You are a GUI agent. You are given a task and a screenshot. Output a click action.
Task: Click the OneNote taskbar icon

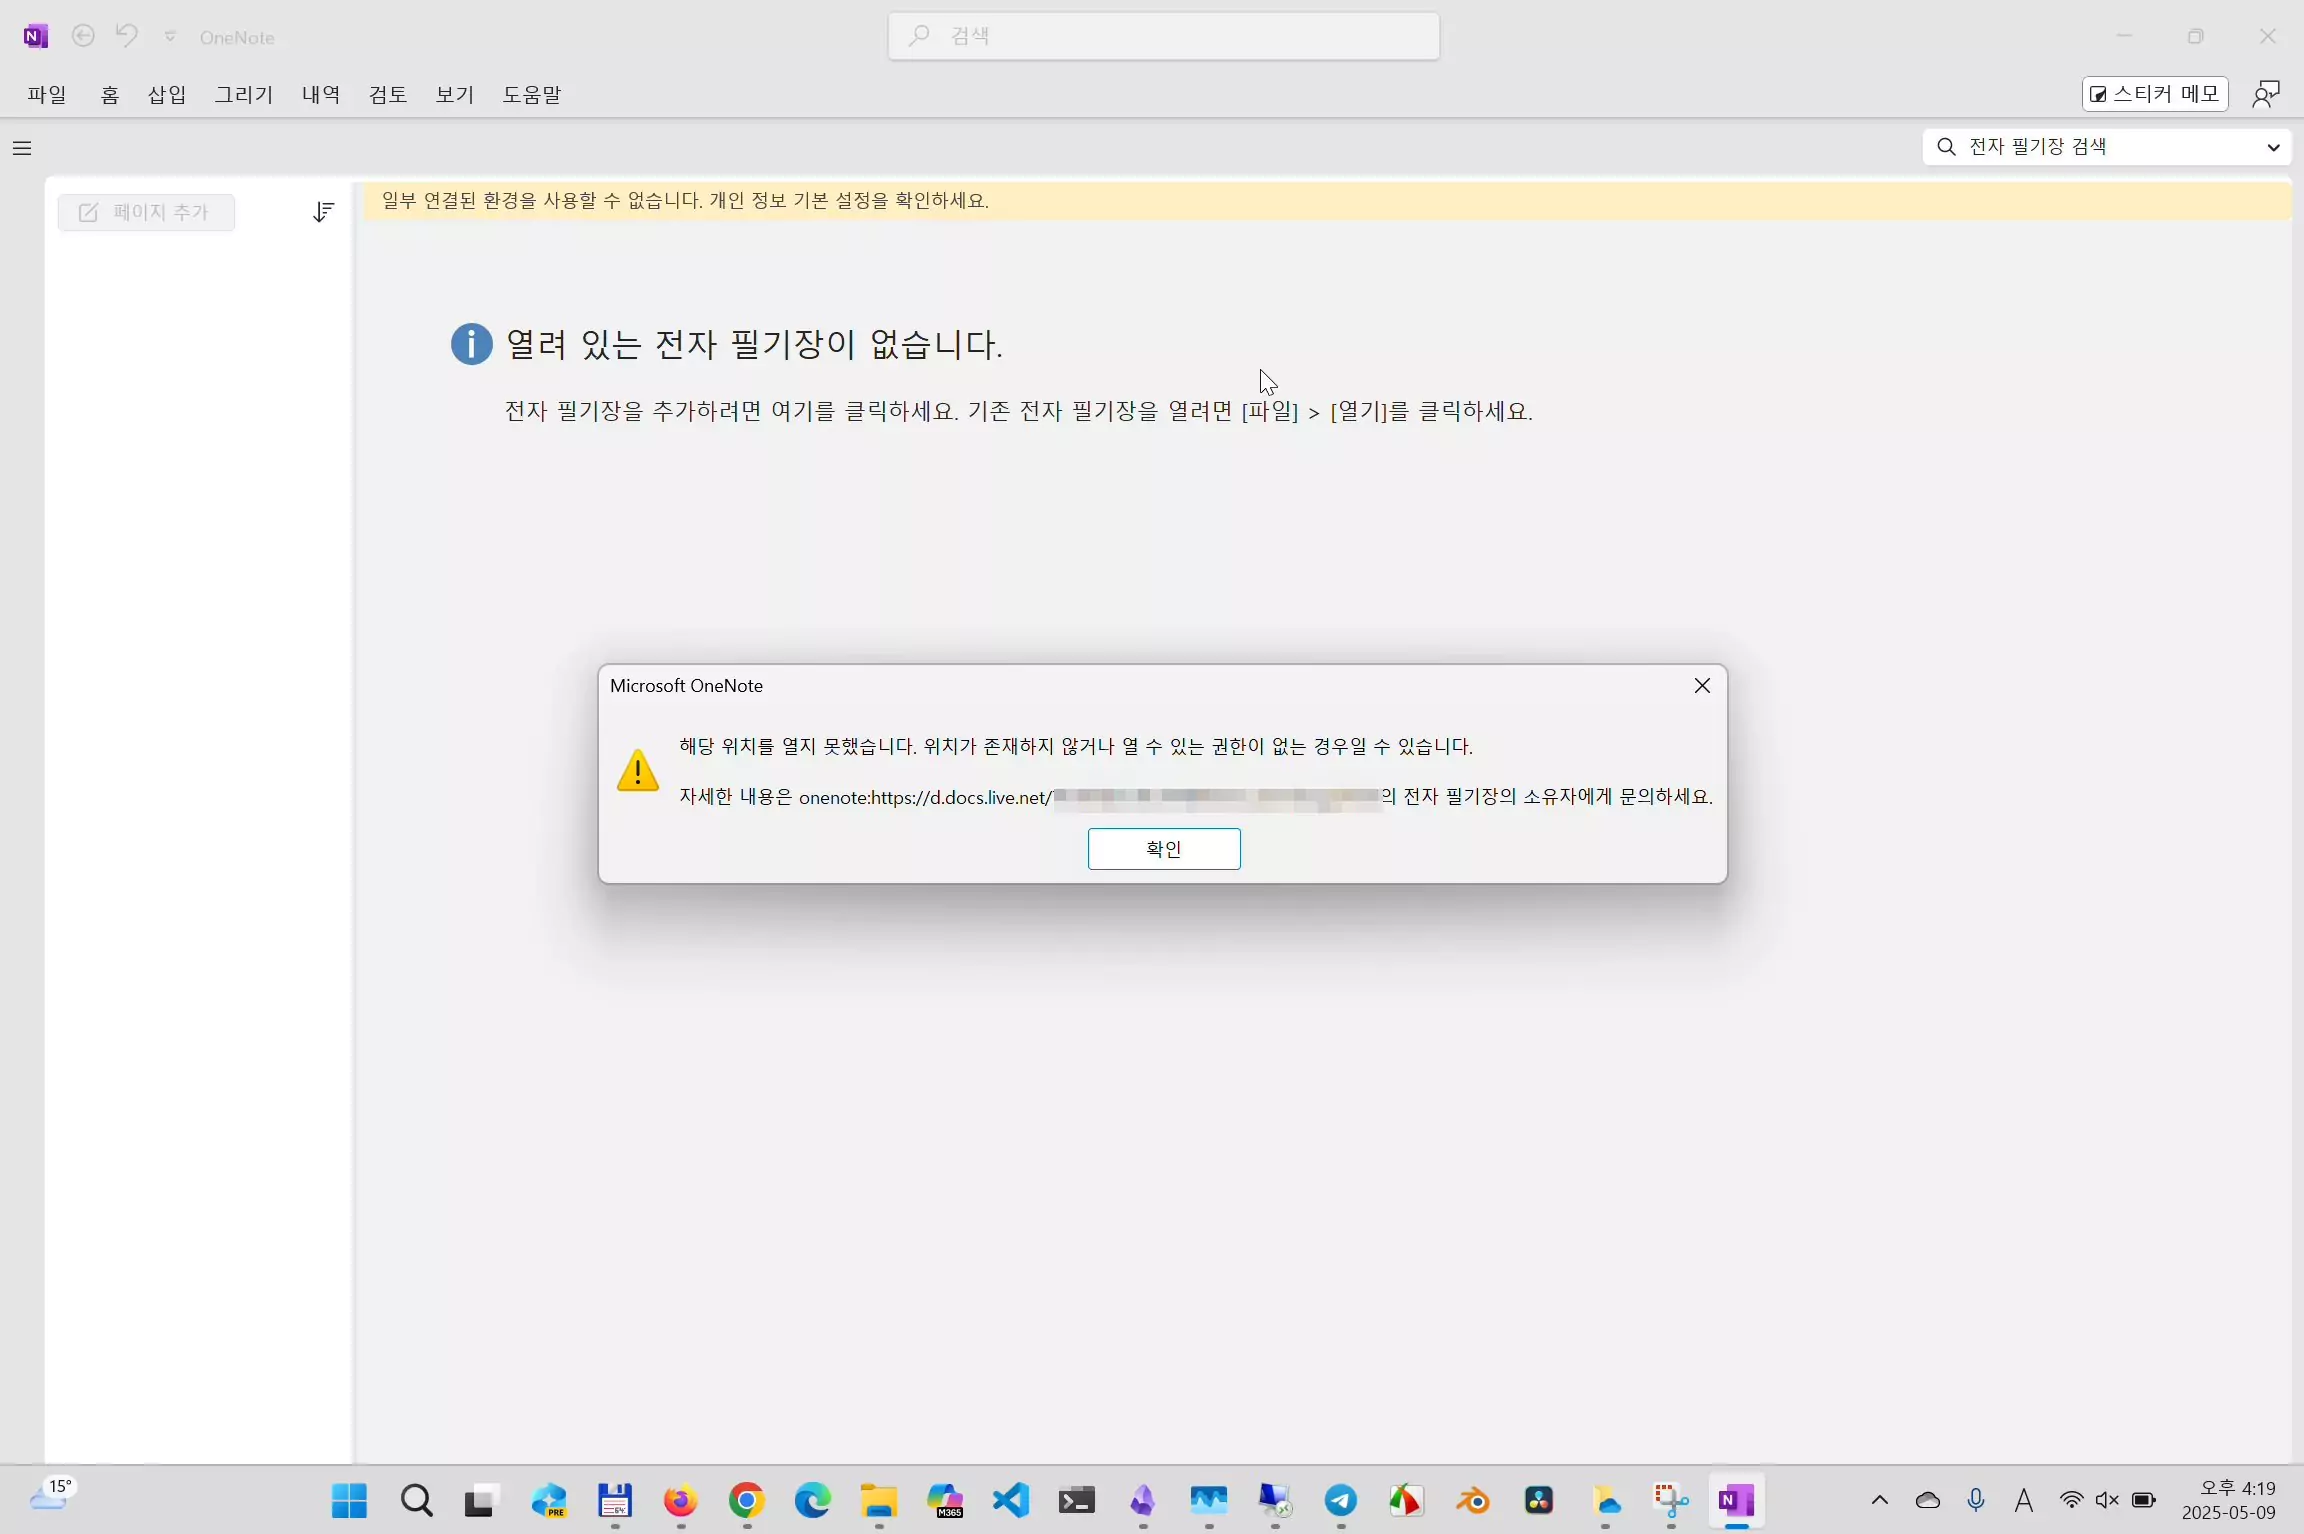click(x=1737, y=1500)
